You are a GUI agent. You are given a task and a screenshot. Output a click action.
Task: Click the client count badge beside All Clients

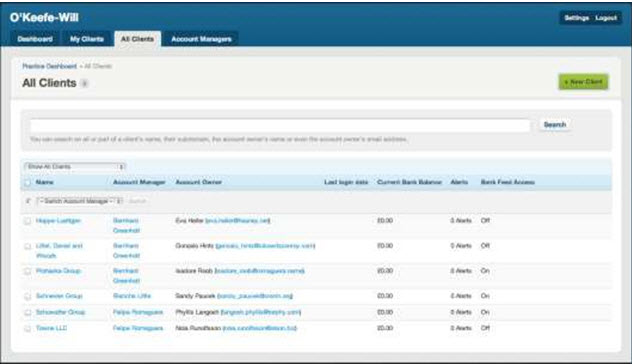pos(84,83)
